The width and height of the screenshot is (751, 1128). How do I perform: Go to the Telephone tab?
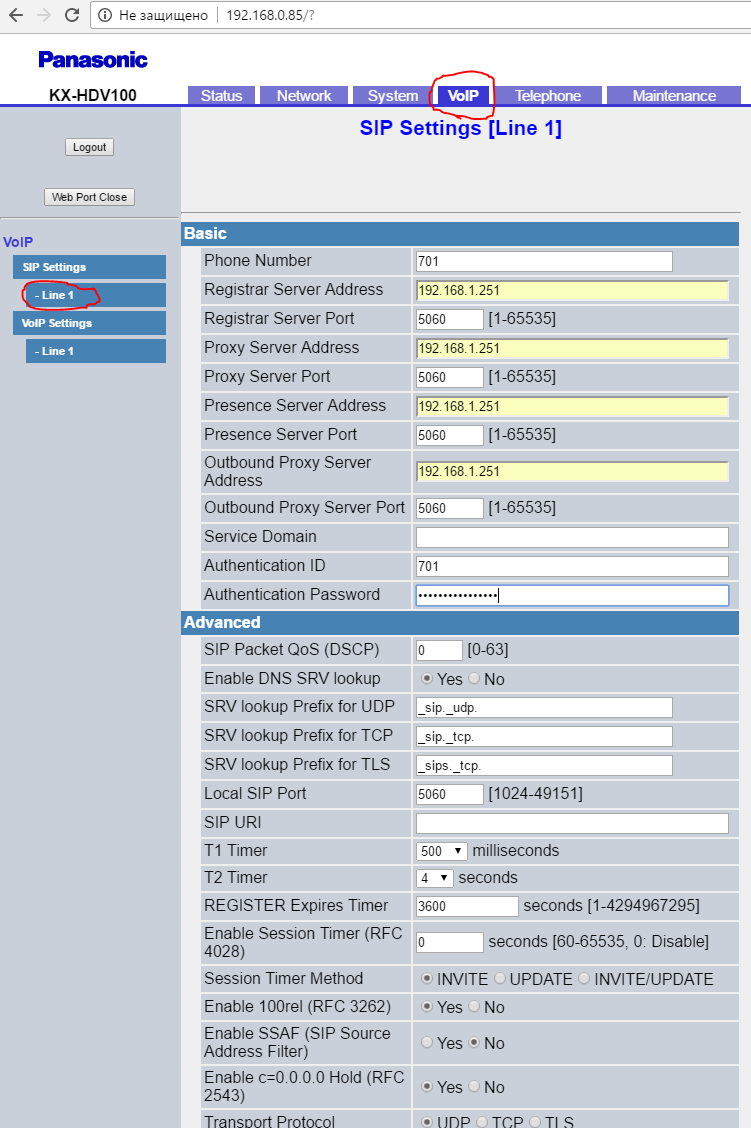[547, 96]
